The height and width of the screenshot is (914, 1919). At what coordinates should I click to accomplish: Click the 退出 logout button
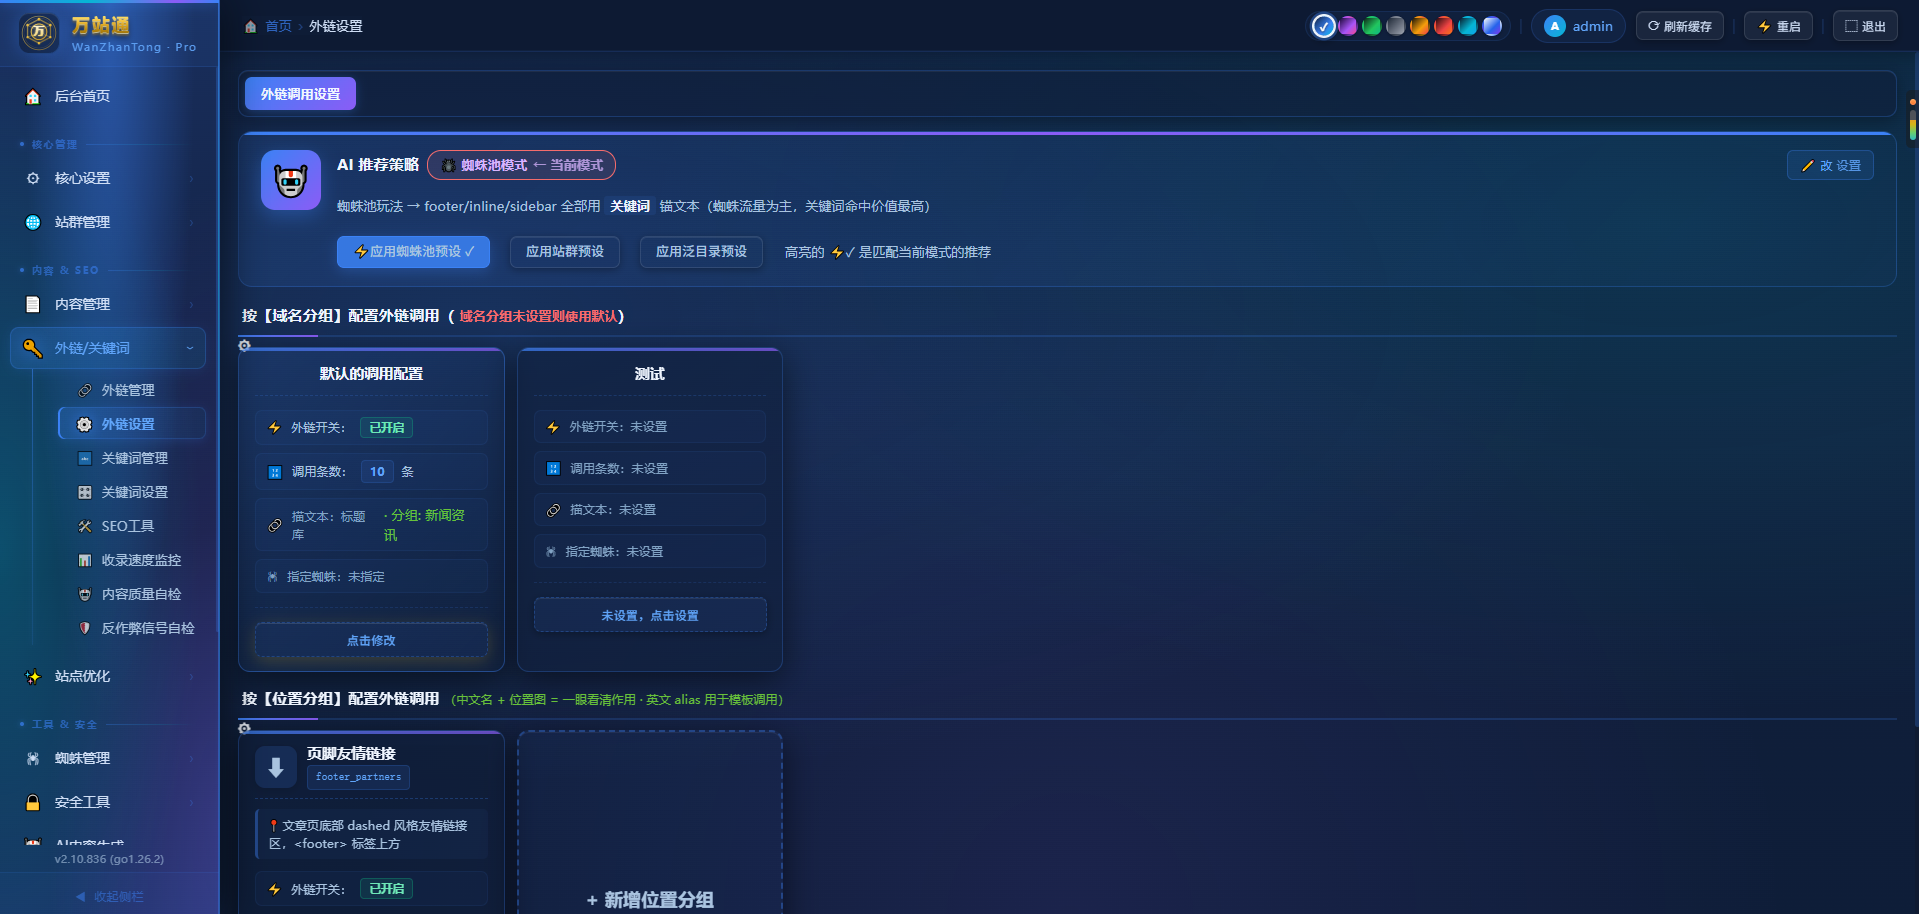pyautogui.click(x=1865, y=26)
